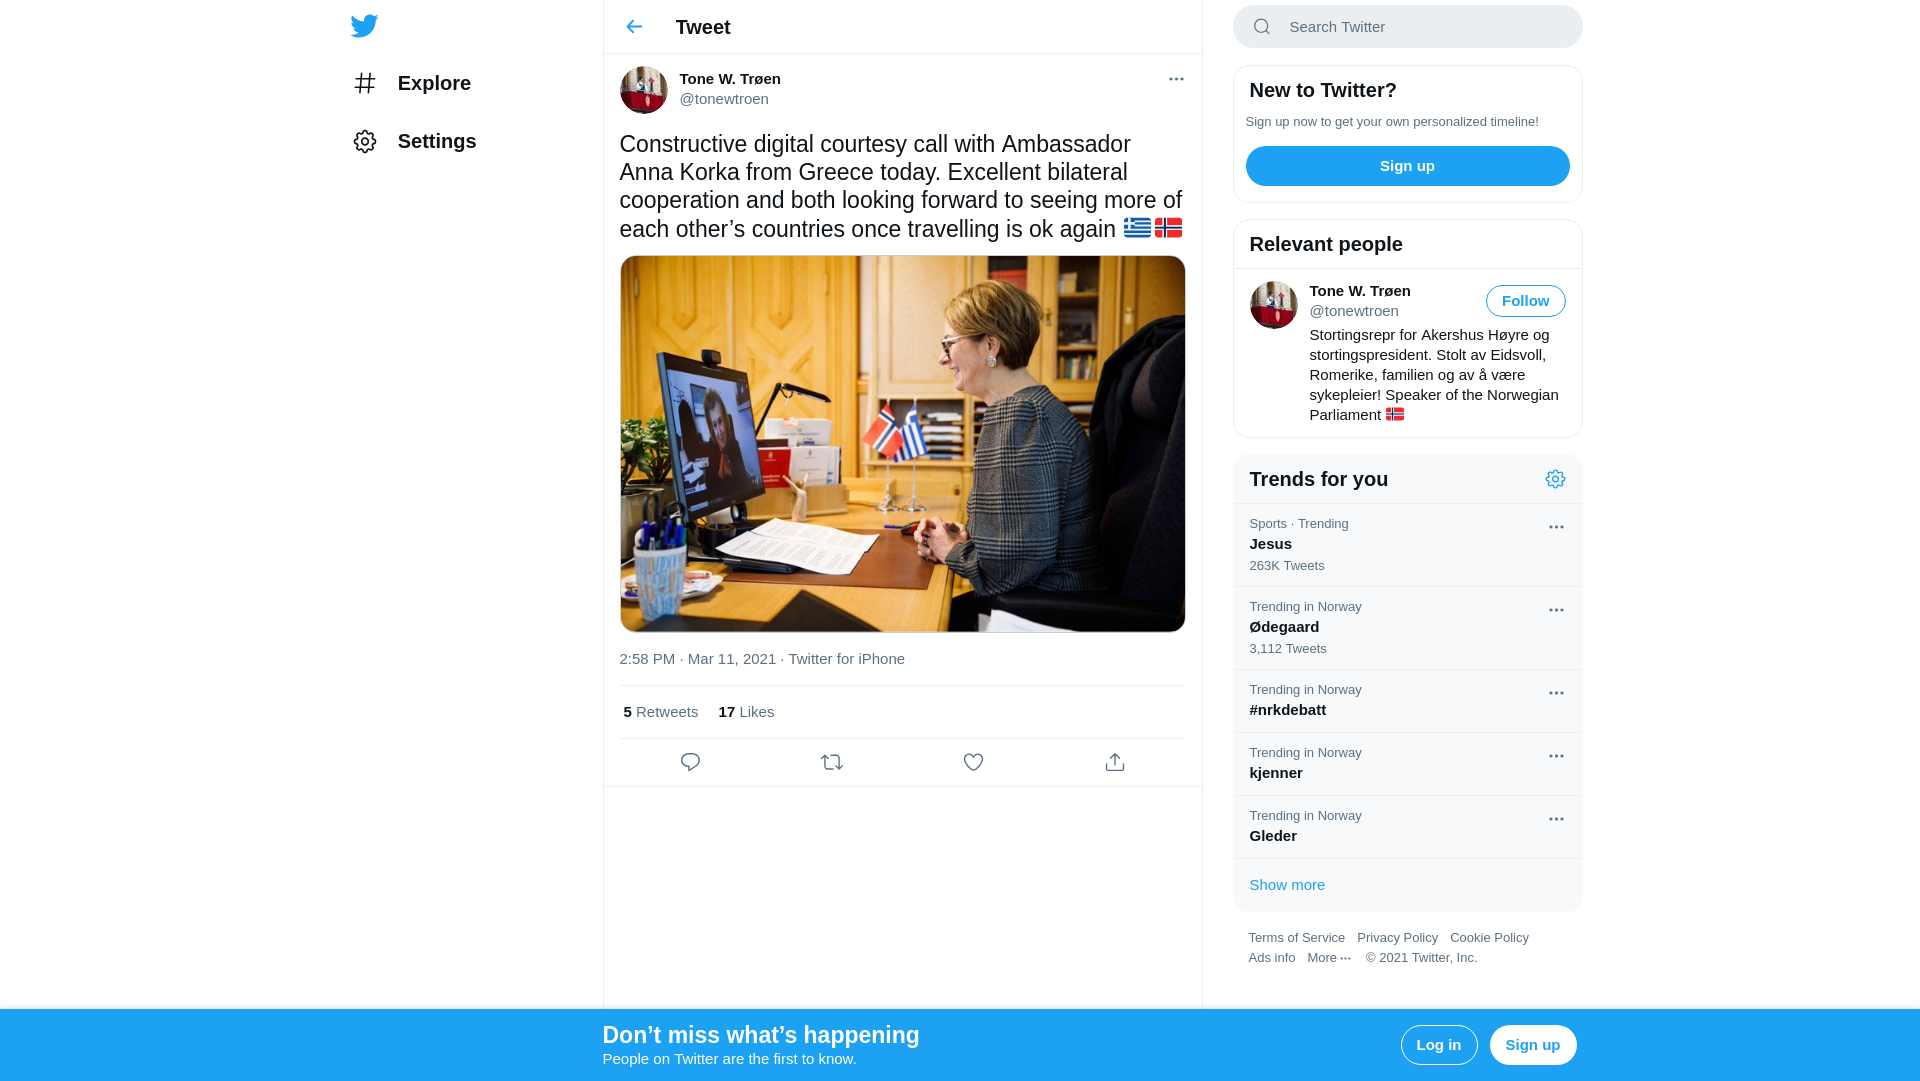The width and height of the screenshot is (1920, 1081).
Task: Show more trends
Action: [1287, 885]
